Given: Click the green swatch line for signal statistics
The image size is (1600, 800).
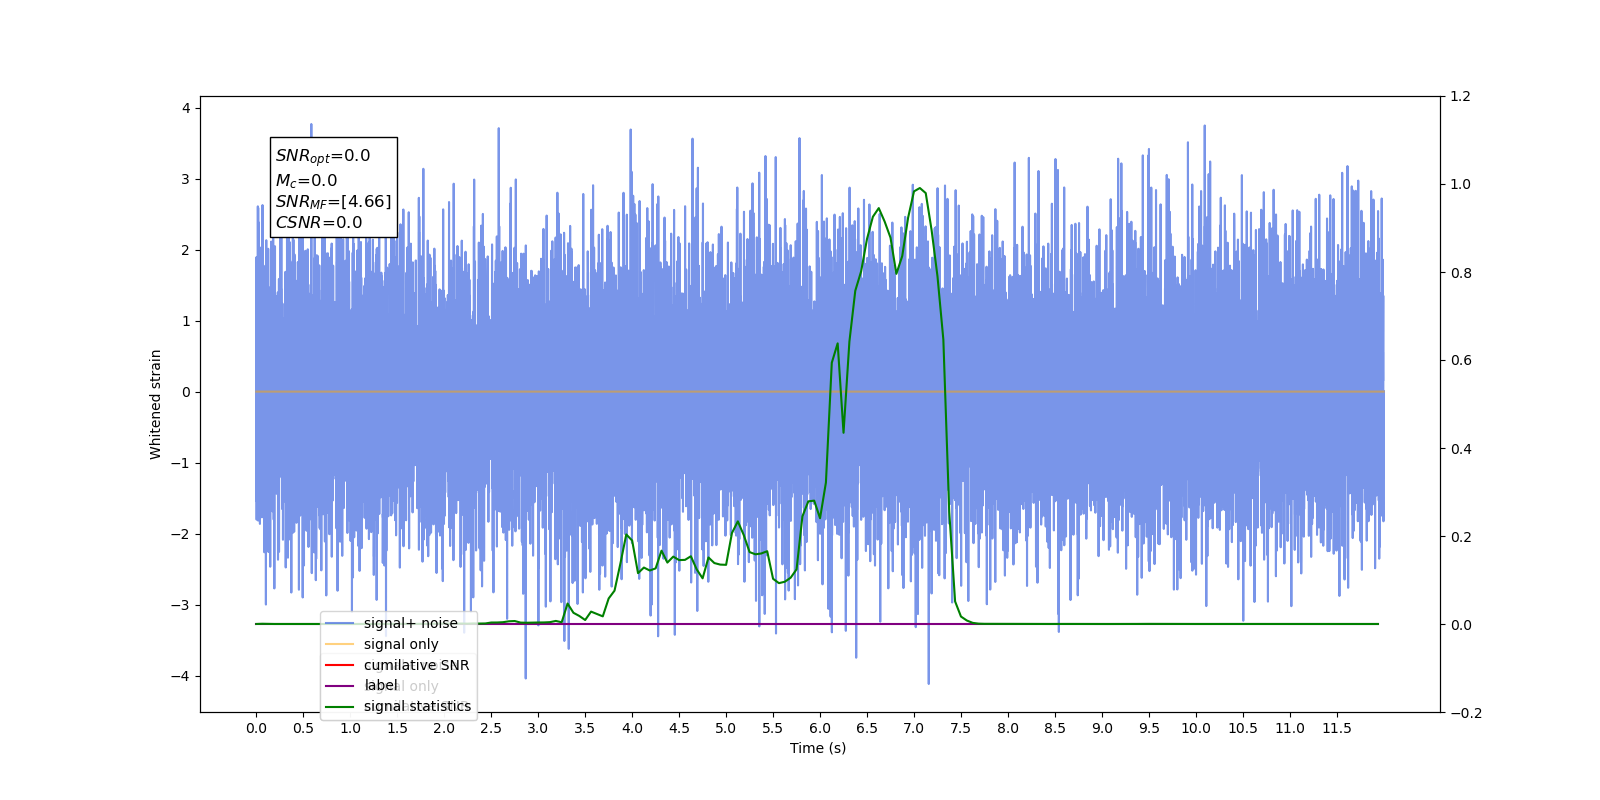Looking at the screenshot, I should click(340, 707).
